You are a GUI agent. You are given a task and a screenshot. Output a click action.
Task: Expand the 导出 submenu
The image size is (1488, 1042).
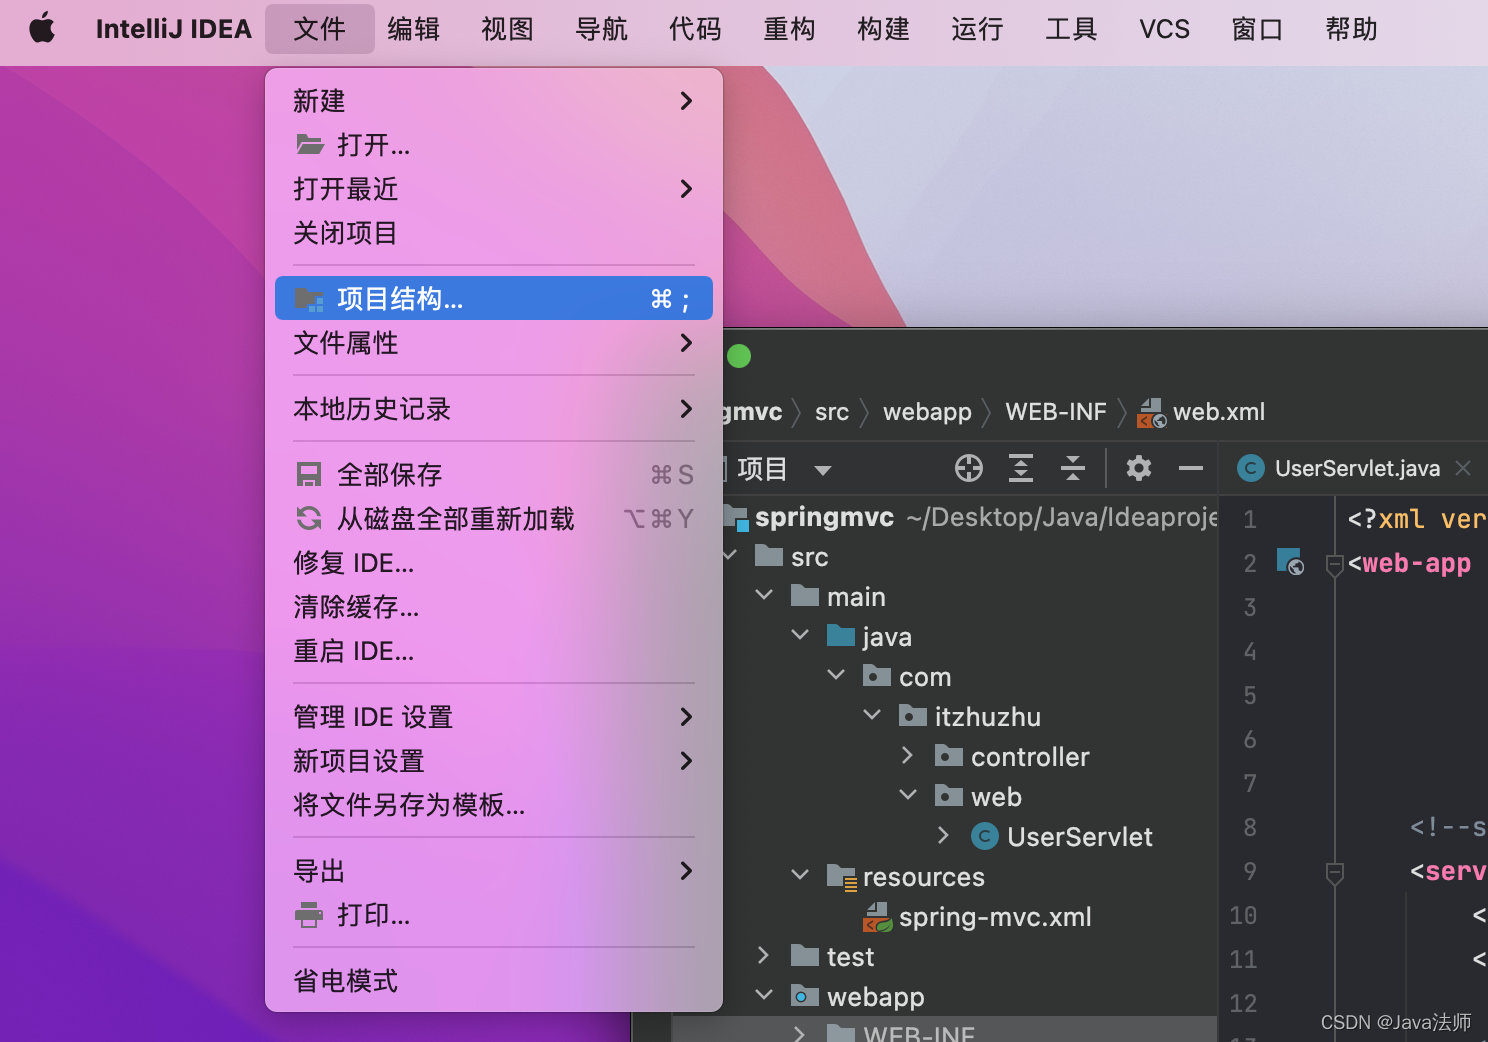click(x=494, y=871)
